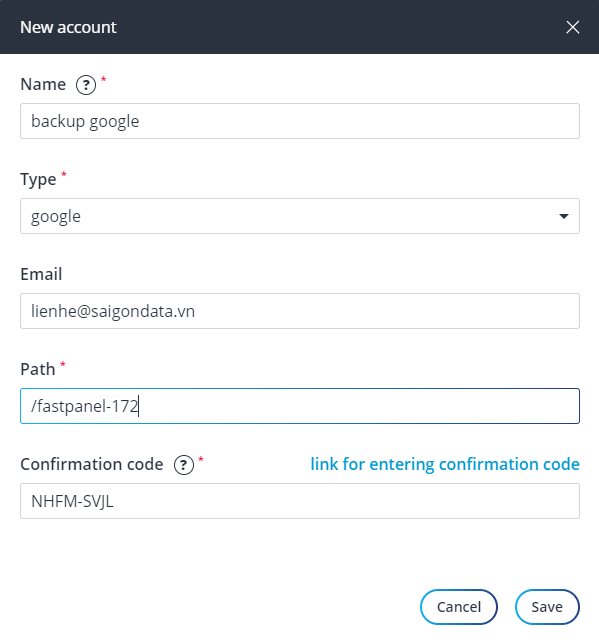
Task: Select the Confirmation code input NHFM-SVJL
Action: tap(300, 501)
